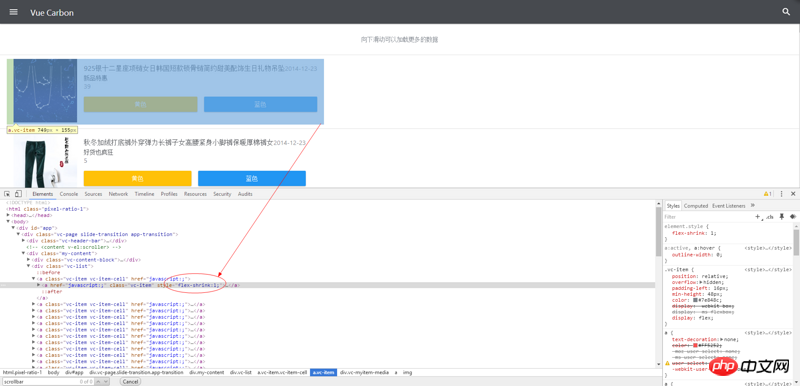Collapse the vc-page slide-transition div node
Viewport: 800px width, 386px height.
18,234
